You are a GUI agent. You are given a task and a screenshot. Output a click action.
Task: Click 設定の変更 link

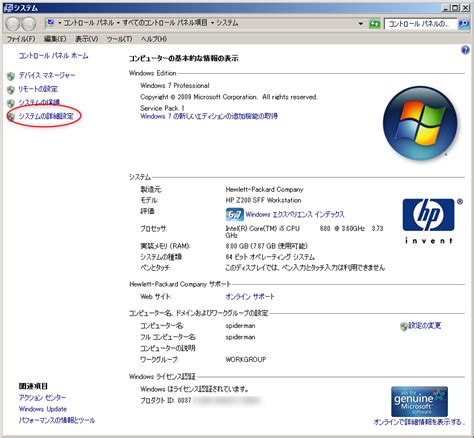pos(424,326)
